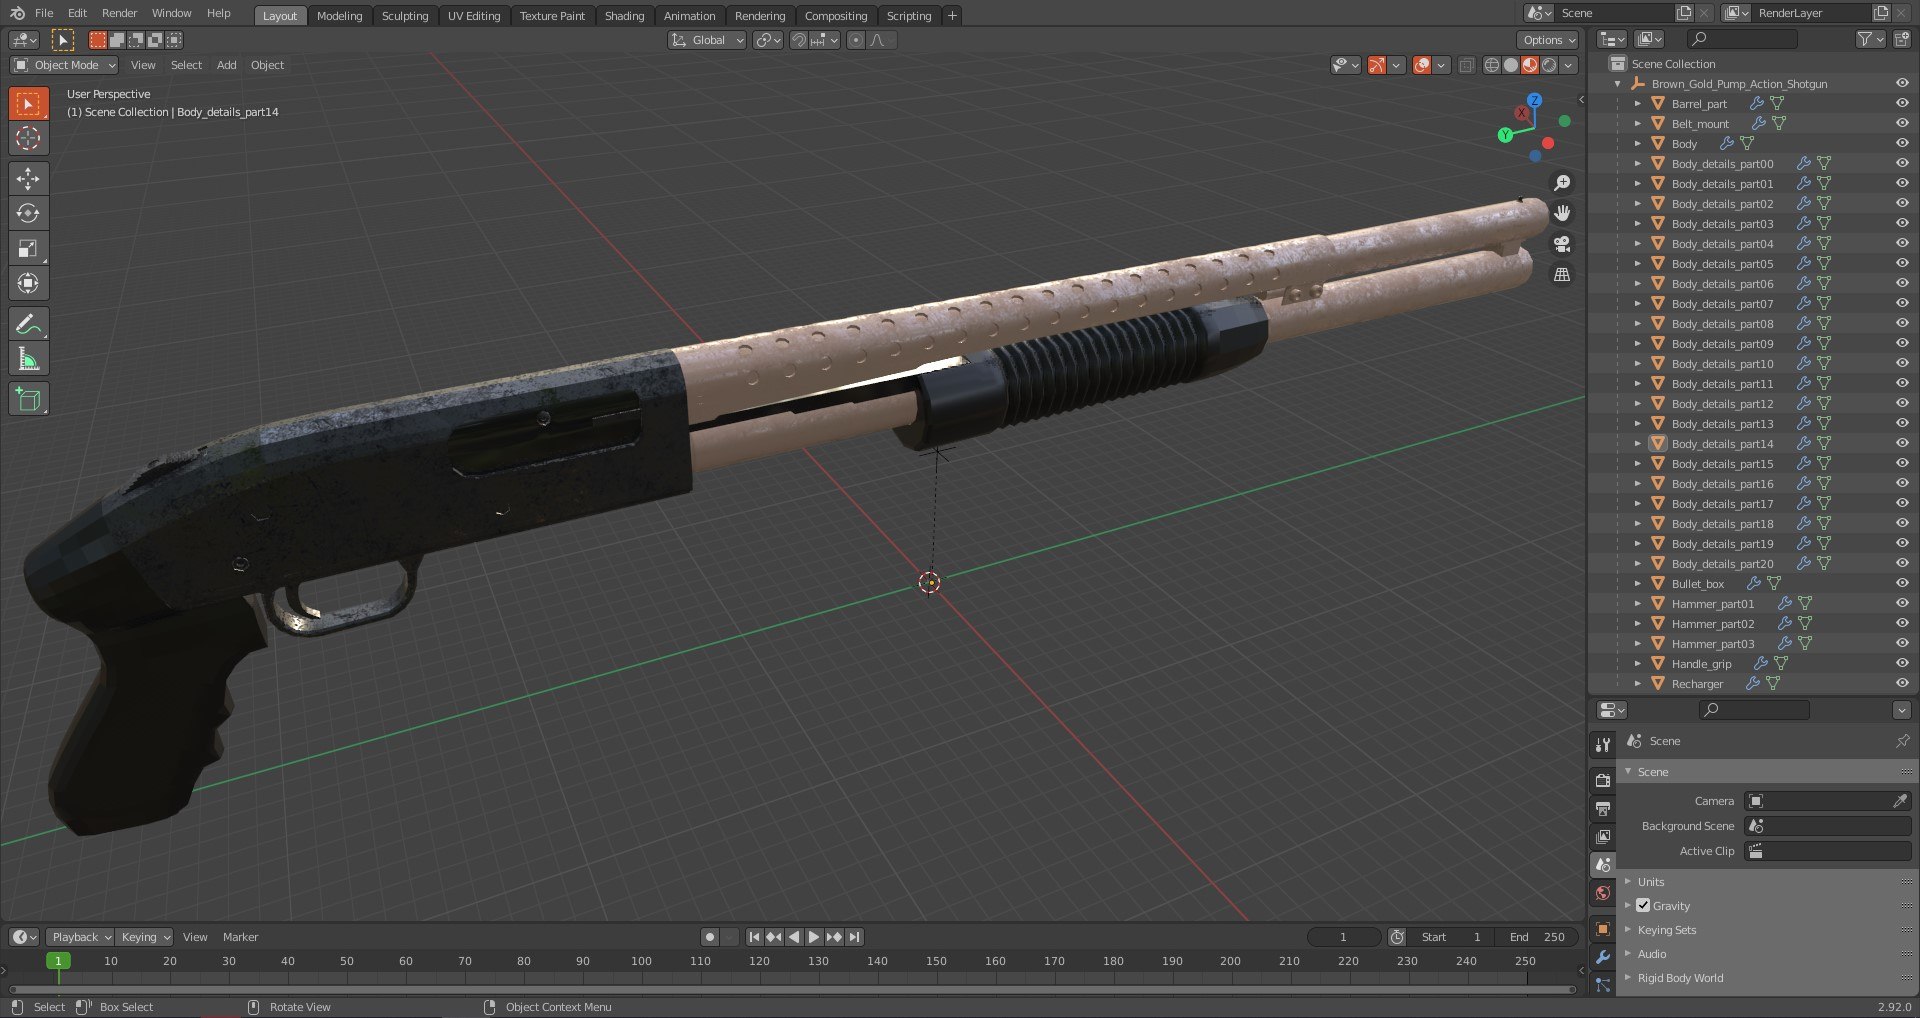Open the Object properties tab
Viewport: 1920px width, 1018px height.
(1603, 929)
